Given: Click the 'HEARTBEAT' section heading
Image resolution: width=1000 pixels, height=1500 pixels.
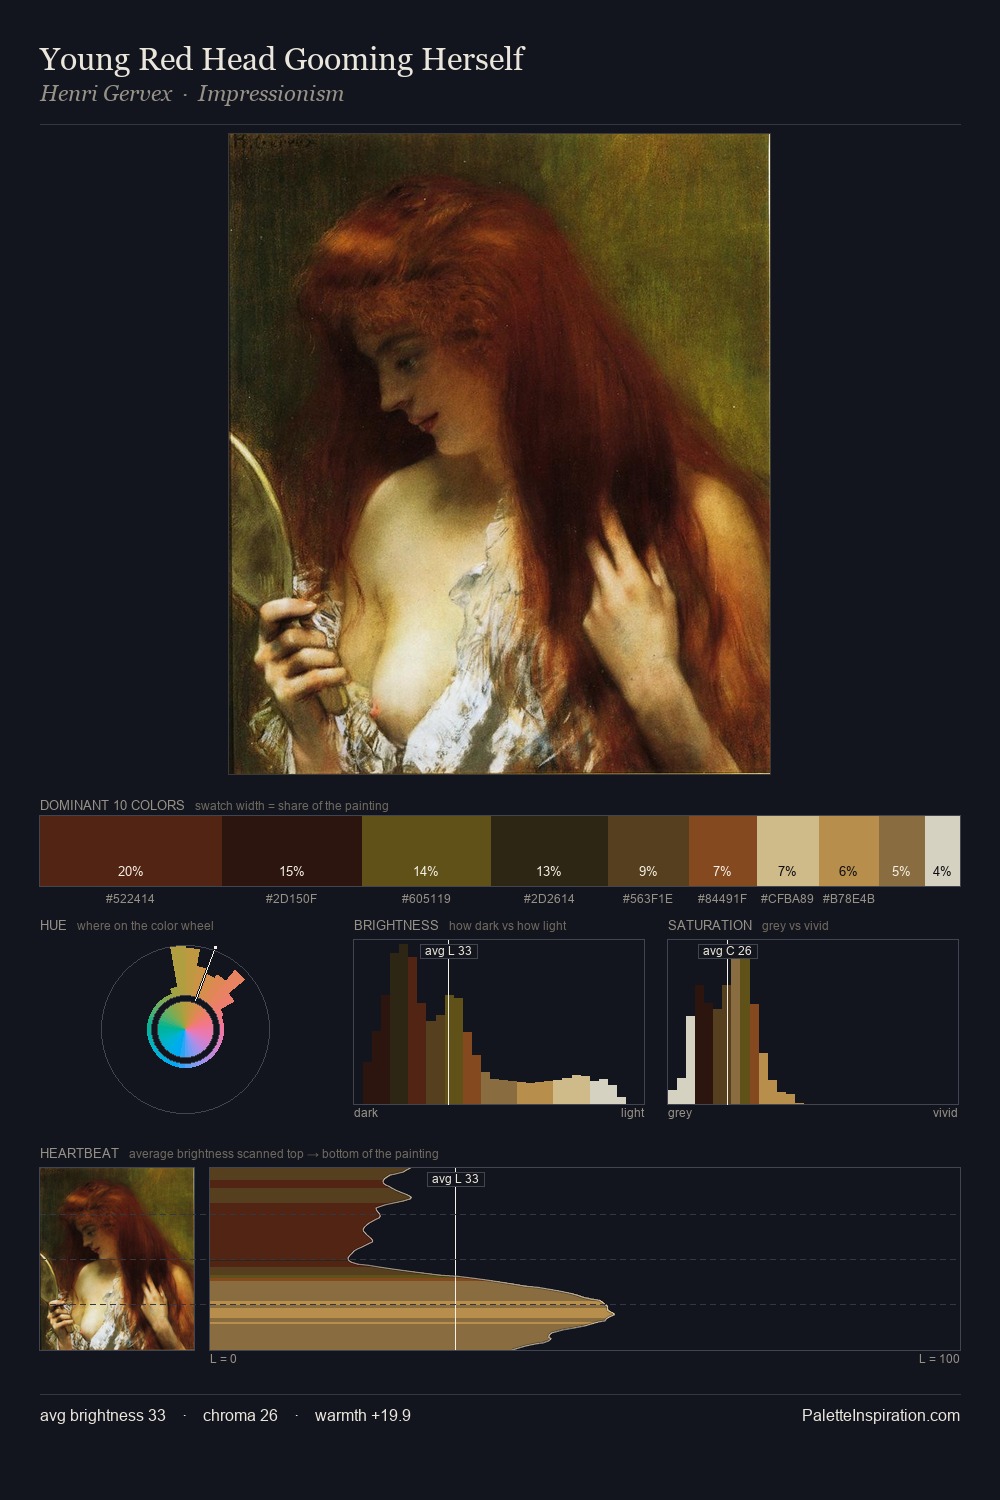Looking at the screenshot, I should (79, 1153).
